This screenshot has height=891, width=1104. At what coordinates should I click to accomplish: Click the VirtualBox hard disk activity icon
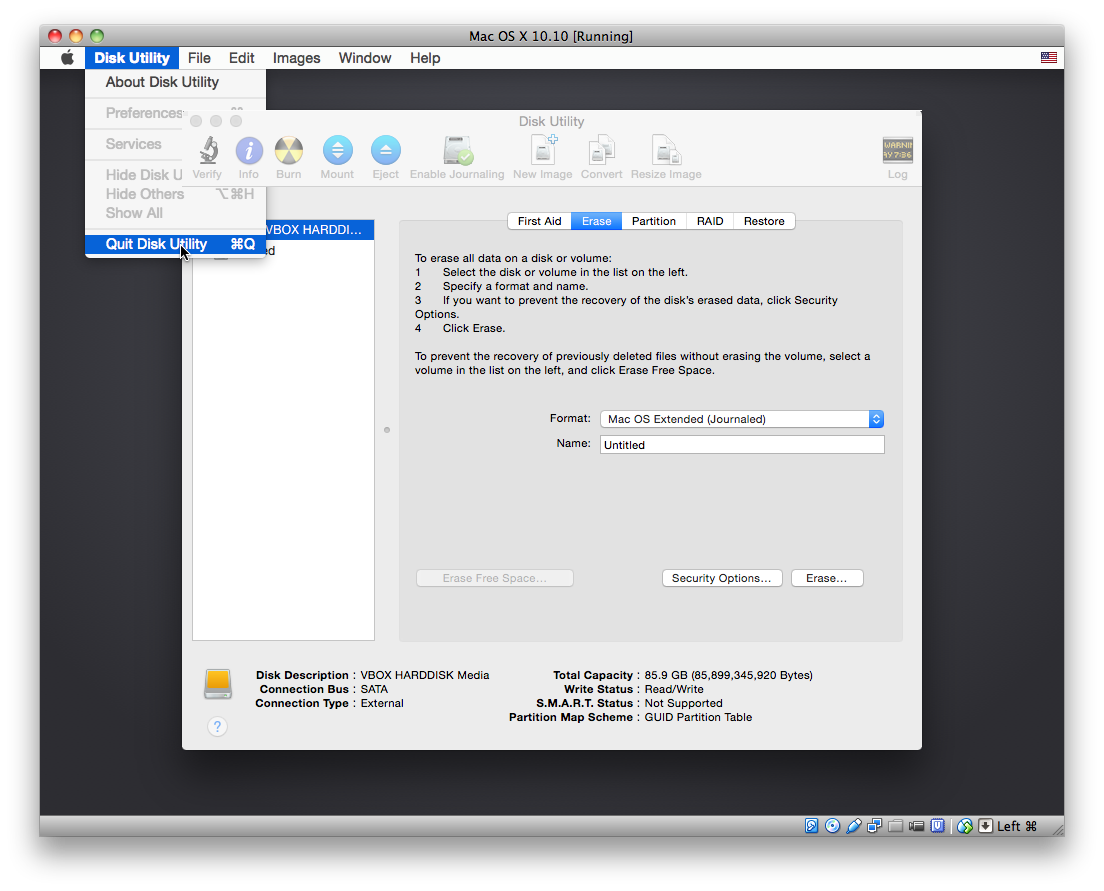(811, 825)
